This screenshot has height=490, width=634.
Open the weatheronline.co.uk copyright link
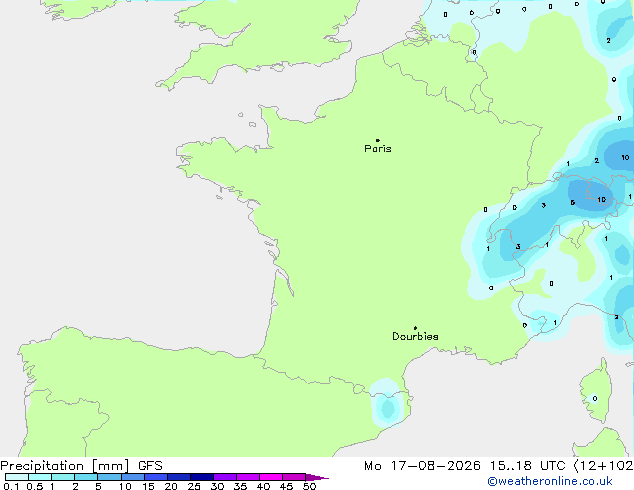(550, 481)
